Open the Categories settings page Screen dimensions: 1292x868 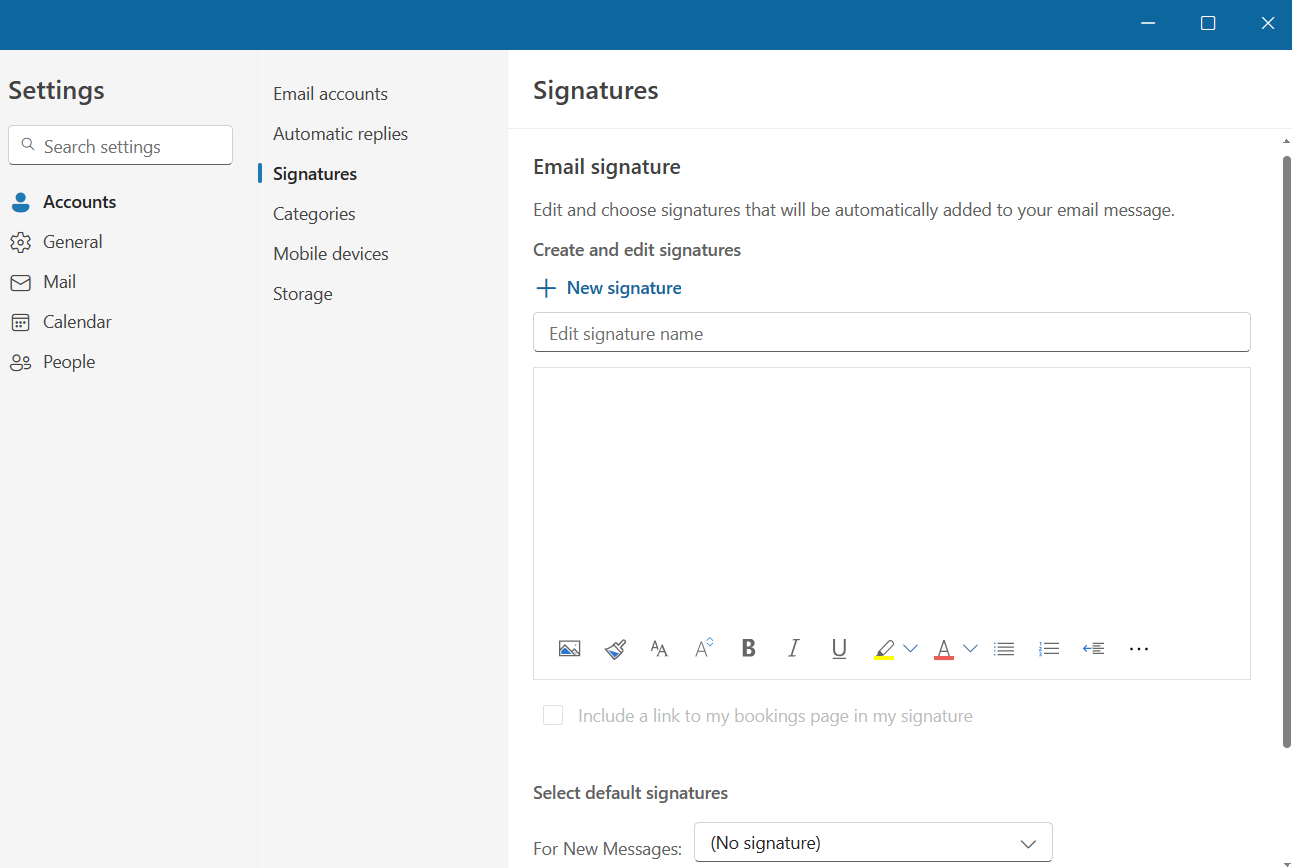pos(314,214)
